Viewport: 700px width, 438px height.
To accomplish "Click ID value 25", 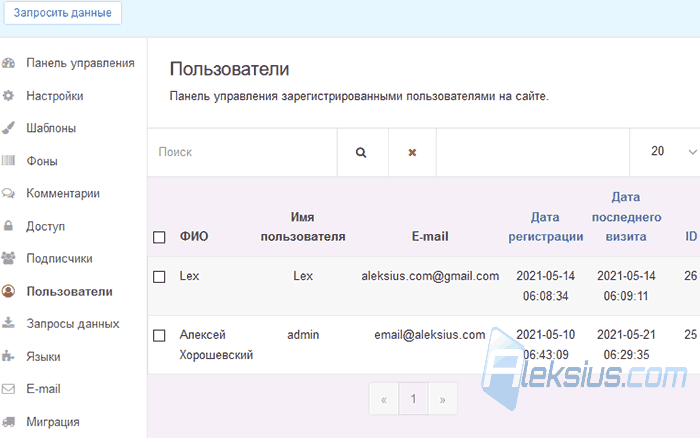I will [x=691, y=334].
